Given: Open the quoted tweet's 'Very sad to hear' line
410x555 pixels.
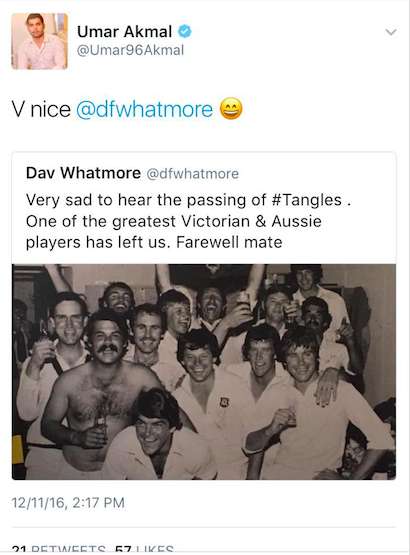Looking at the screenshot, I should (188, 200).
